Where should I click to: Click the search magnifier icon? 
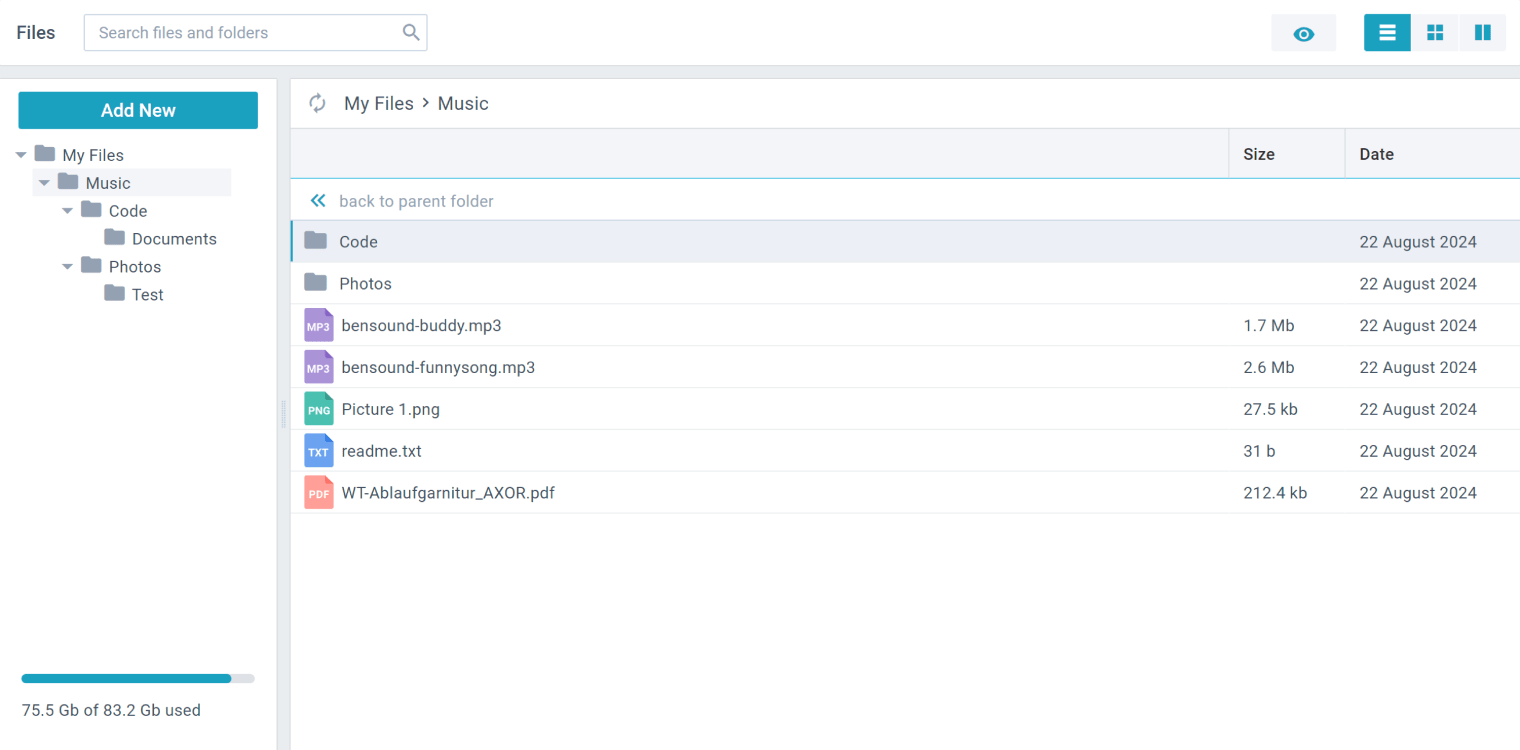coord(411,32)
